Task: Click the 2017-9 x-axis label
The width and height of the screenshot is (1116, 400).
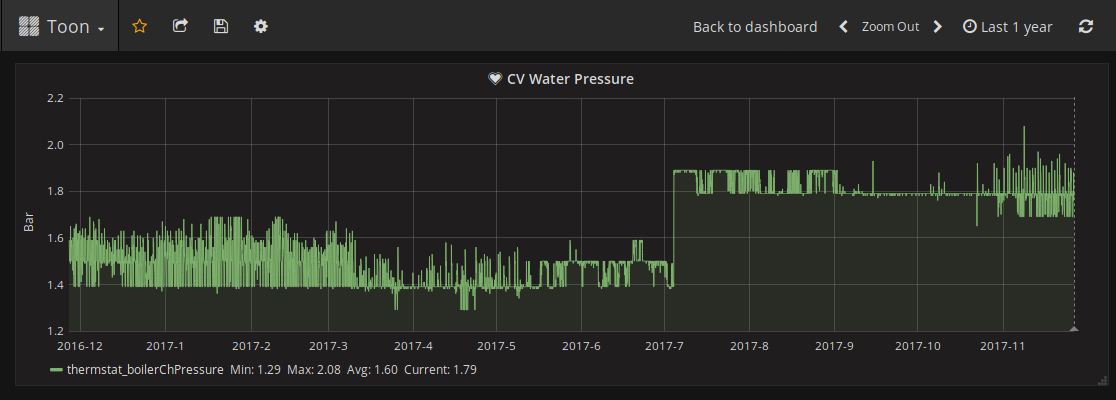Action: click(833, 346)
